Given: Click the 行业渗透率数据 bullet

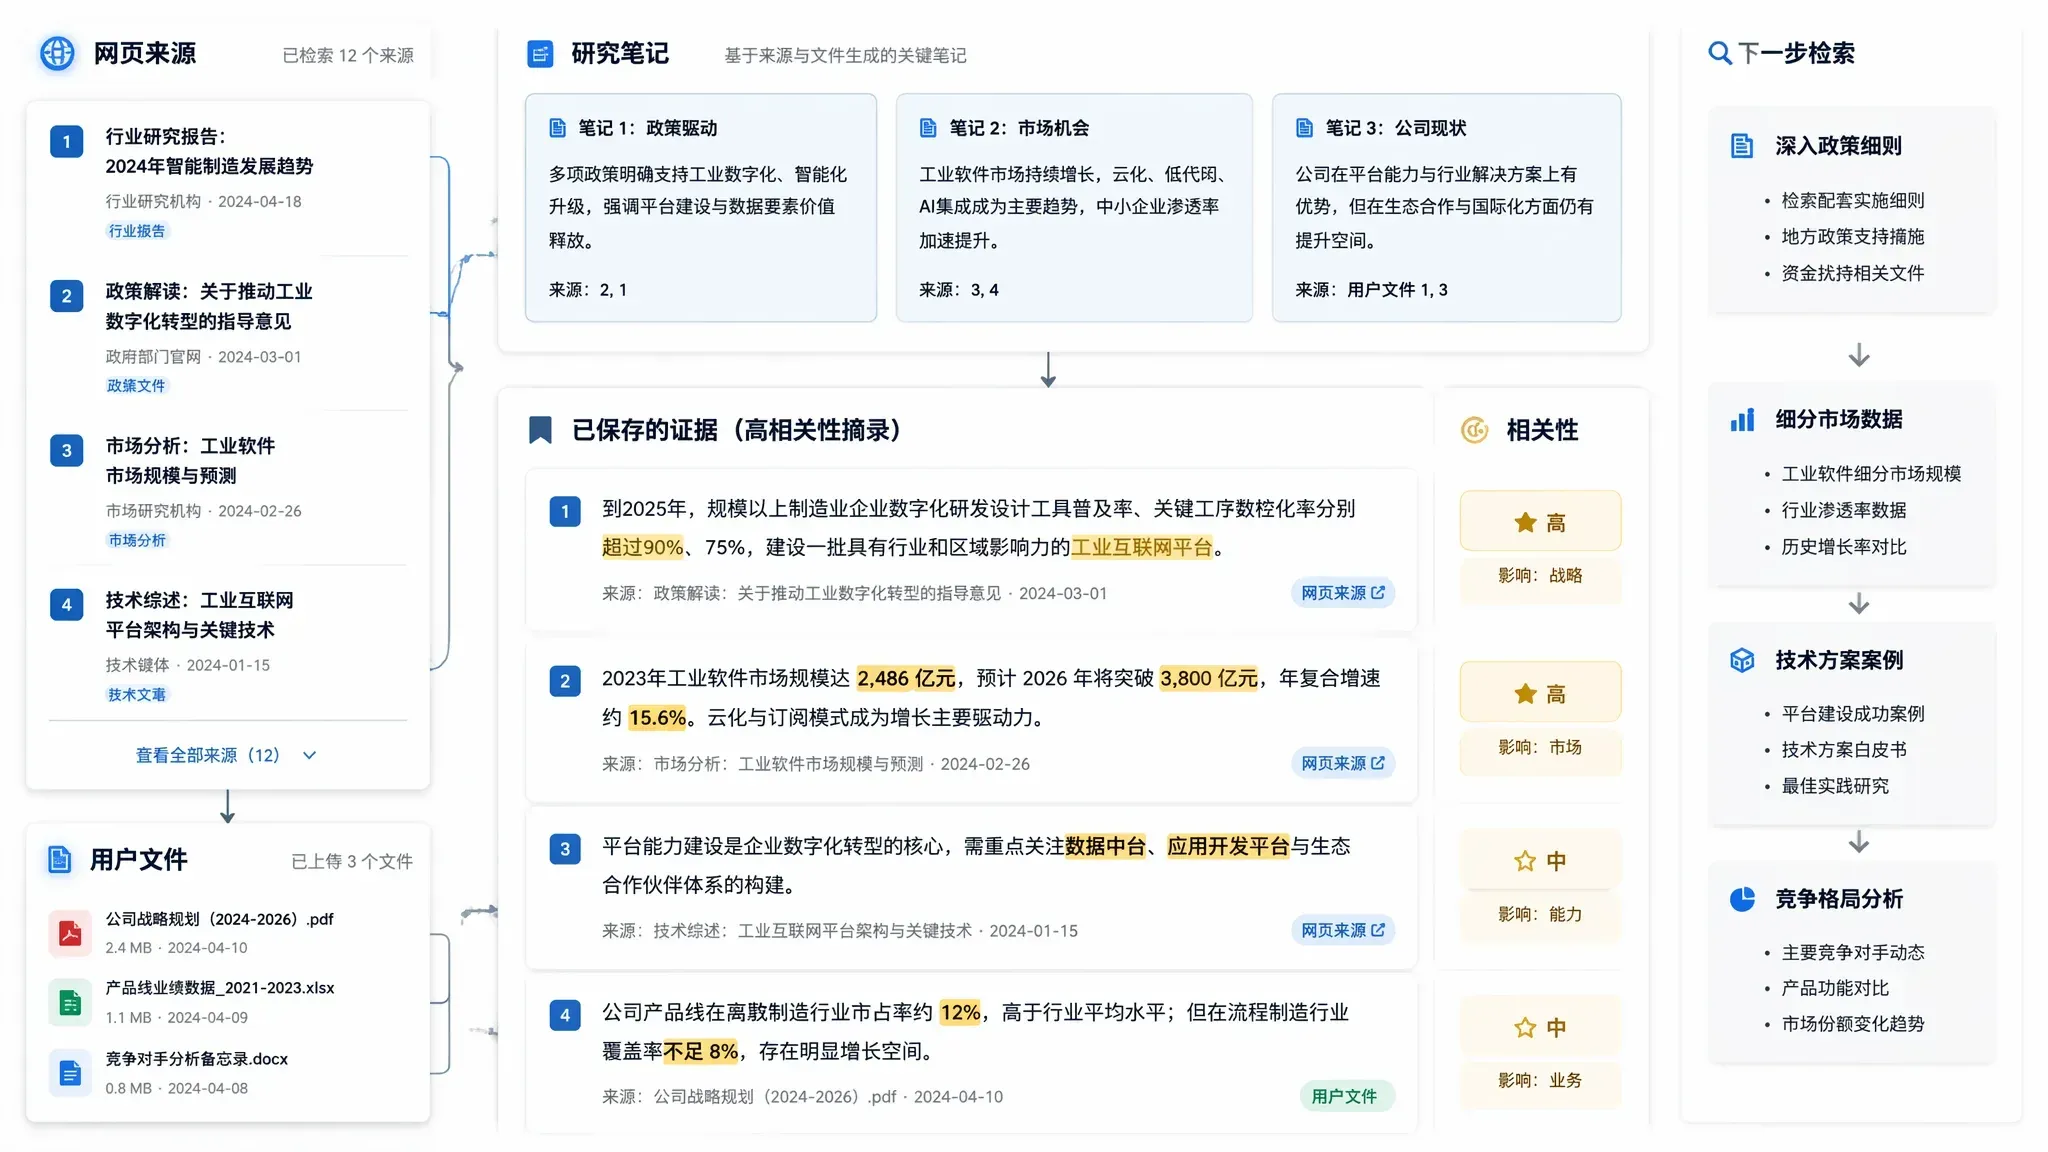Looking at the screenshot, I should point(1843,510).
